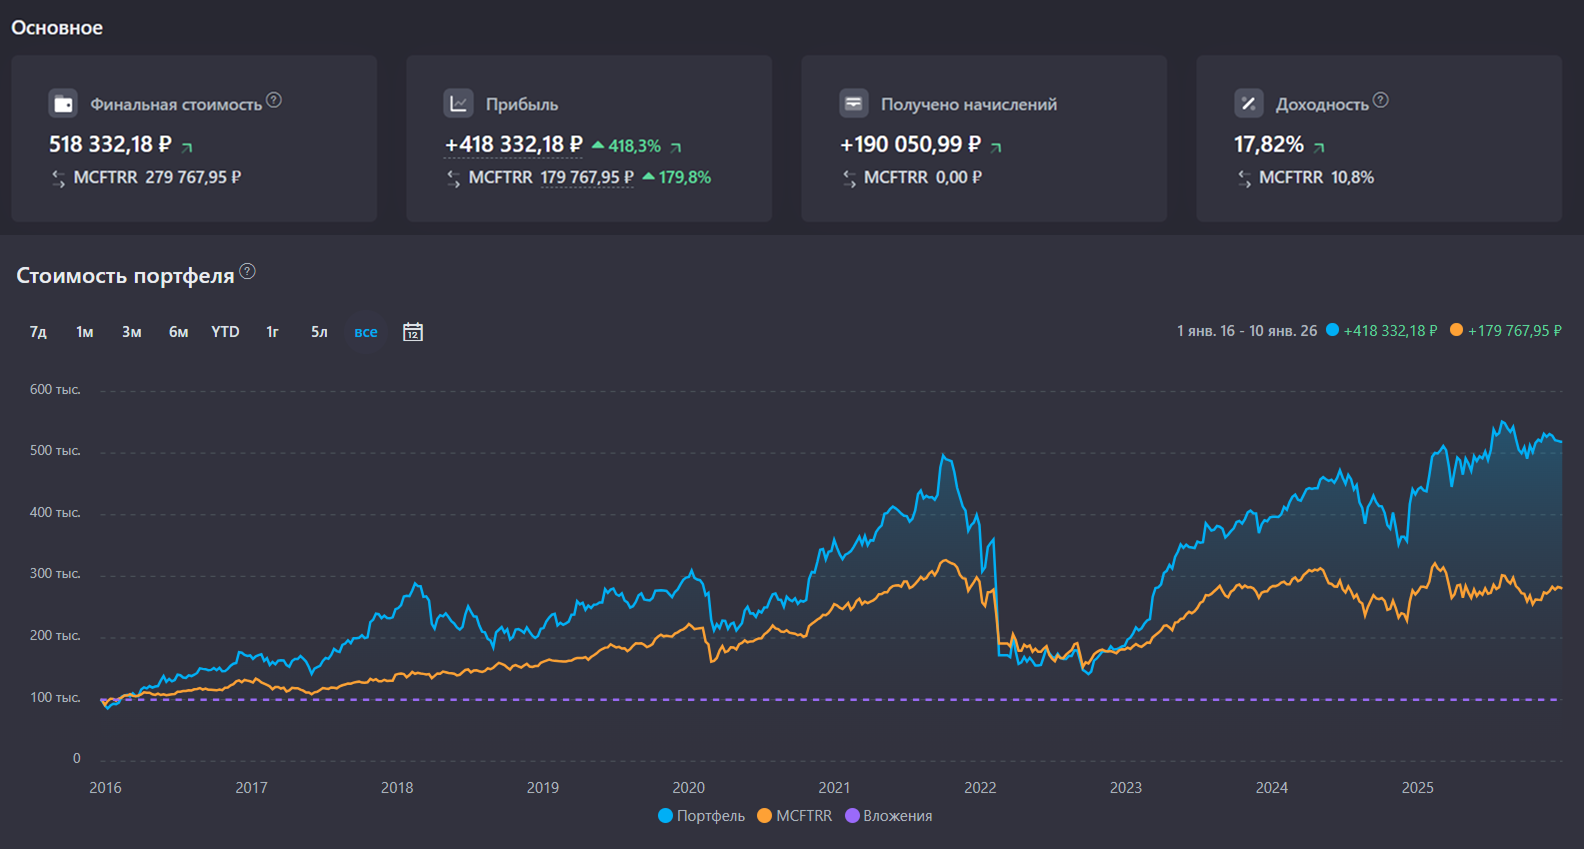Screen dimensions: 1584x849
Task: Click the card icon in Получено начислений
Action: [x=853, y=104]
